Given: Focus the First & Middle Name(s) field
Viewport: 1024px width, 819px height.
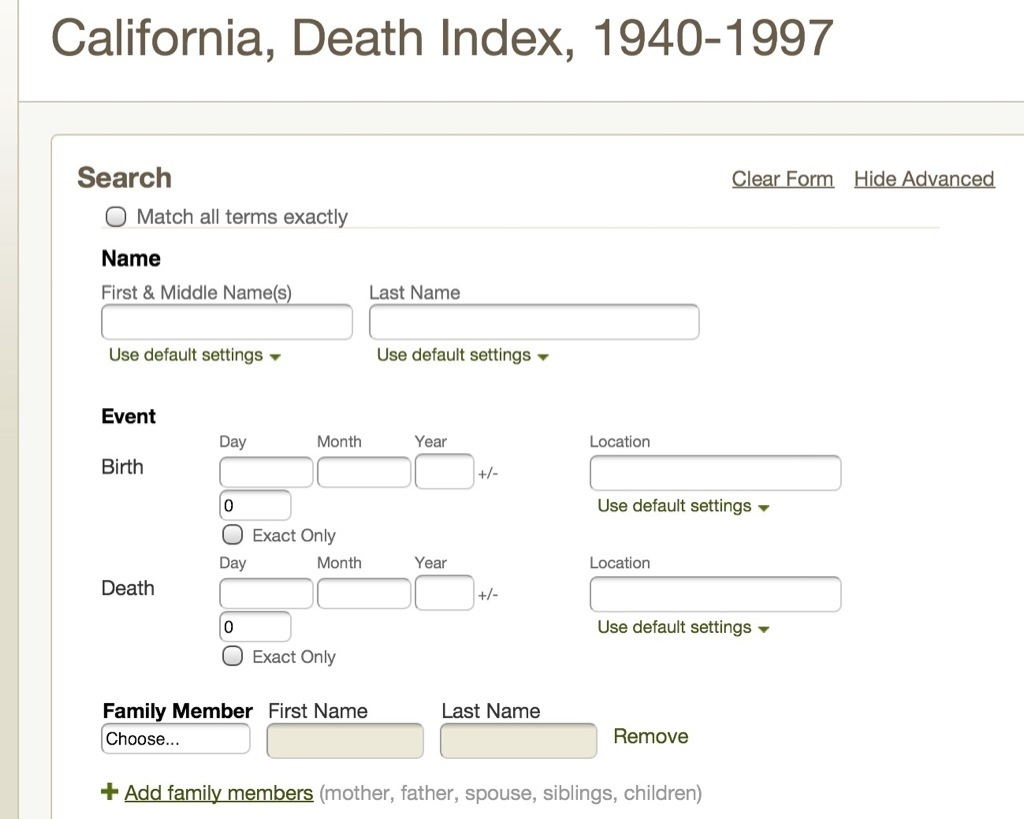Looking at the screenshot, I should point(227,322).
